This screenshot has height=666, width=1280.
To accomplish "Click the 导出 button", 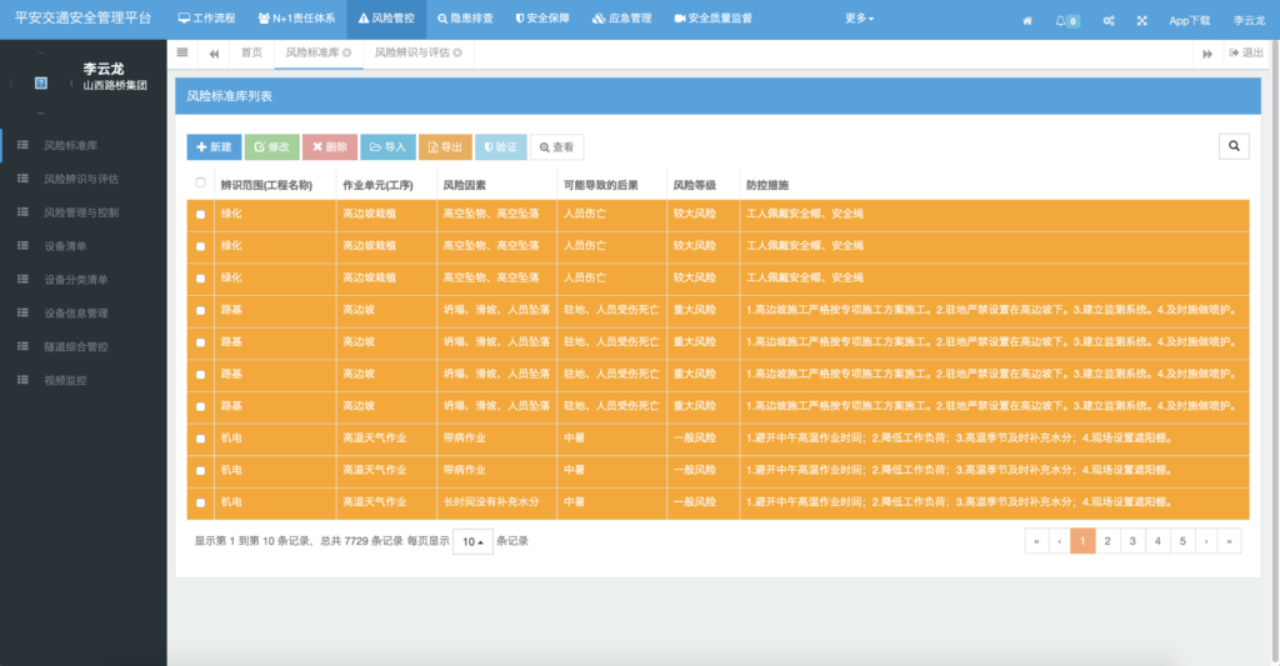I will [x=445, y=147].
